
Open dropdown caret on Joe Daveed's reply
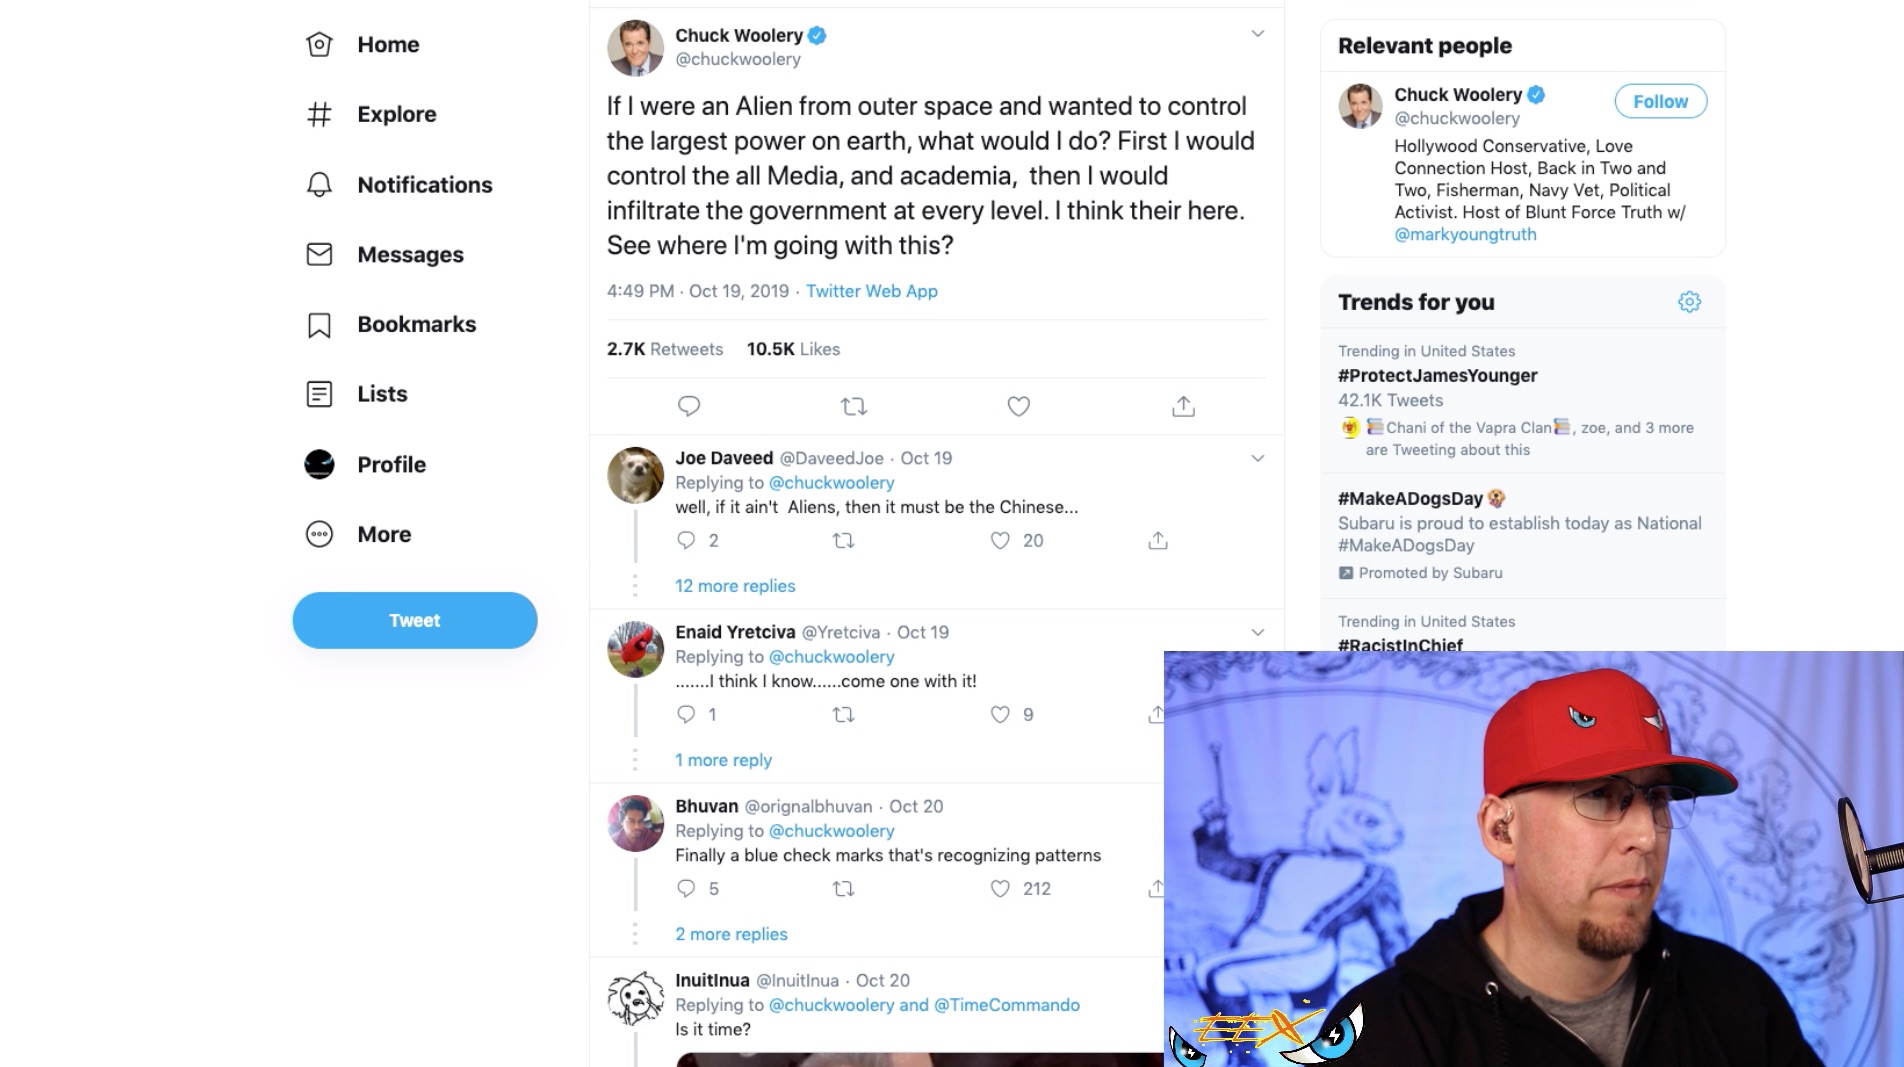(1257, 458)
